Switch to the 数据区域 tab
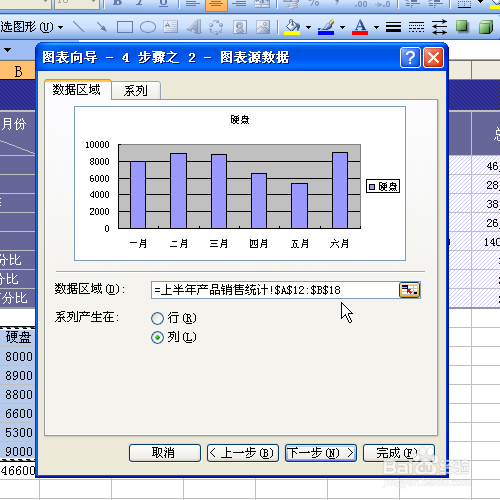Viewport: 500px width, 500px height. coord(77,90)
